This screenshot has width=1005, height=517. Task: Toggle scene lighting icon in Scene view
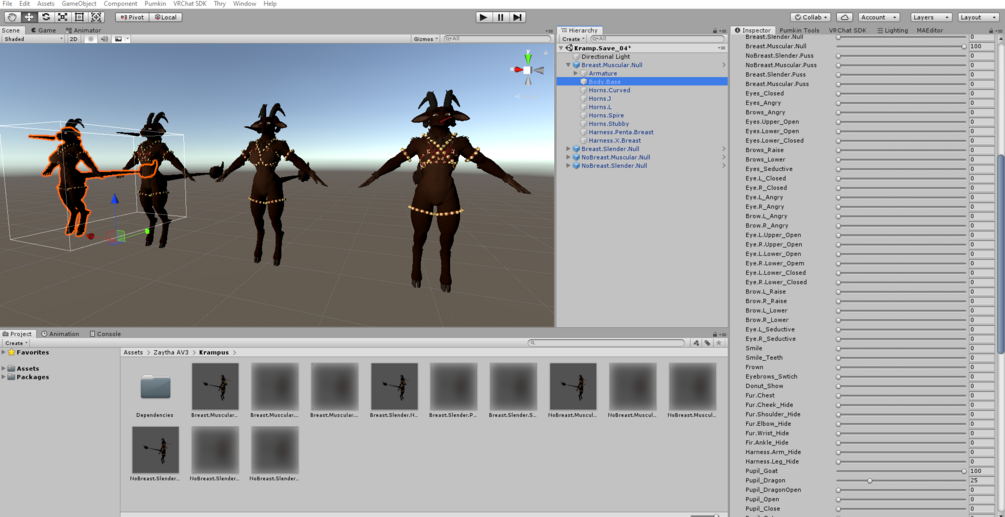[90, 38]
